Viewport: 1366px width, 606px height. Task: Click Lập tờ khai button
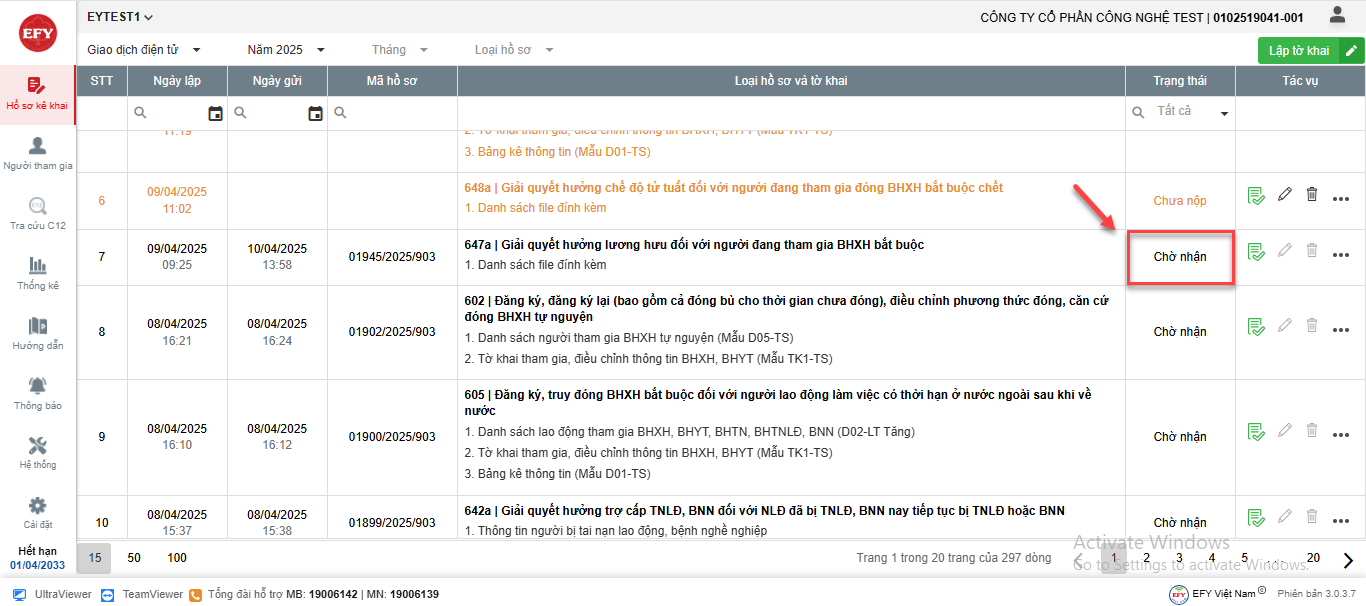[1300, 50]
